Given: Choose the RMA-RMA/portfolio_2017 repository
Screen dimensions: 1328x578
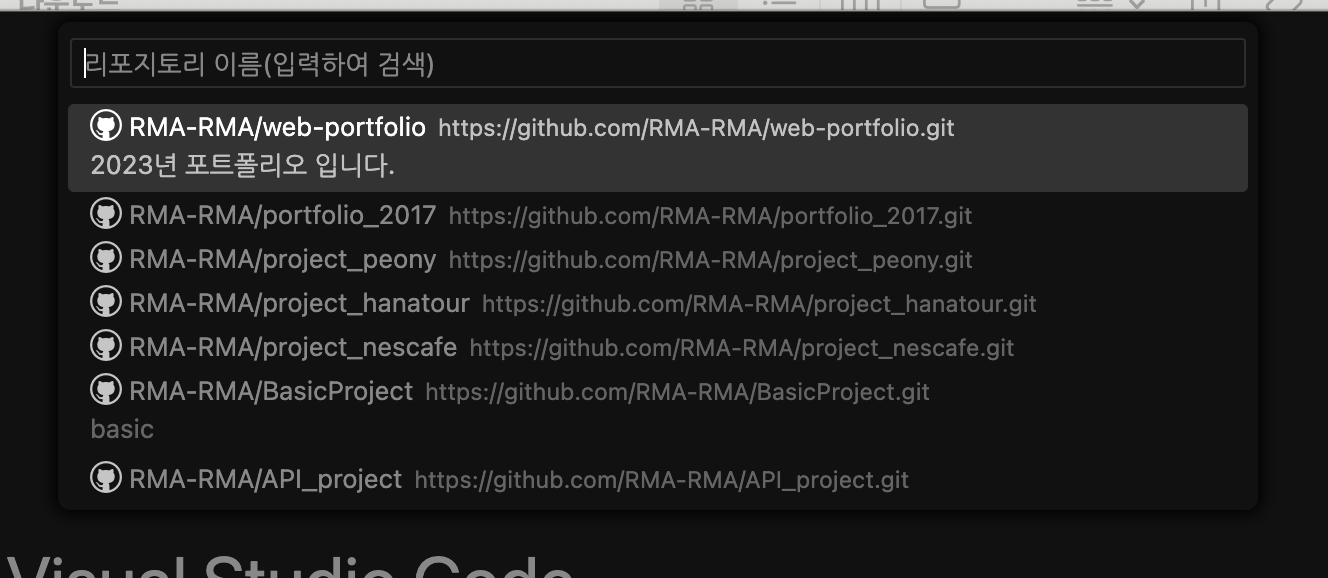Looking at the screenshot, I should pos(283,215).
